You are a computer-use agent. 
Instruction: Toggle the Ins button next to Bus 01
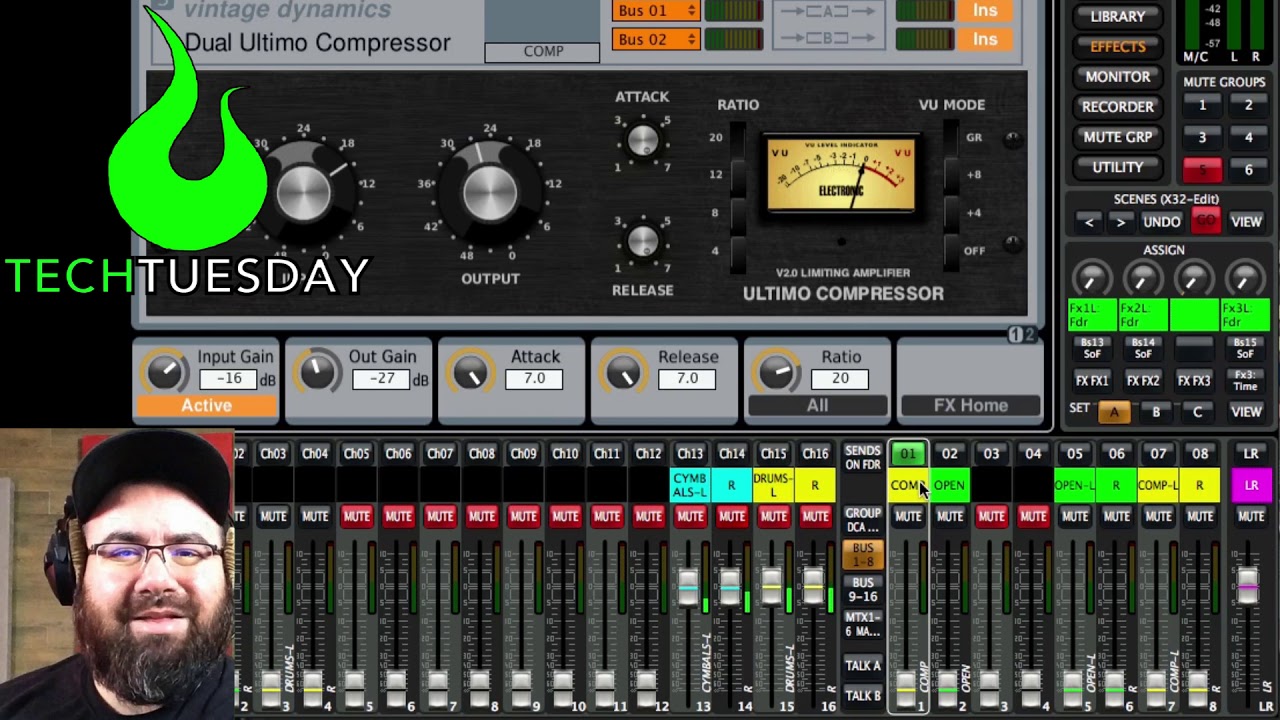point(985,11)
